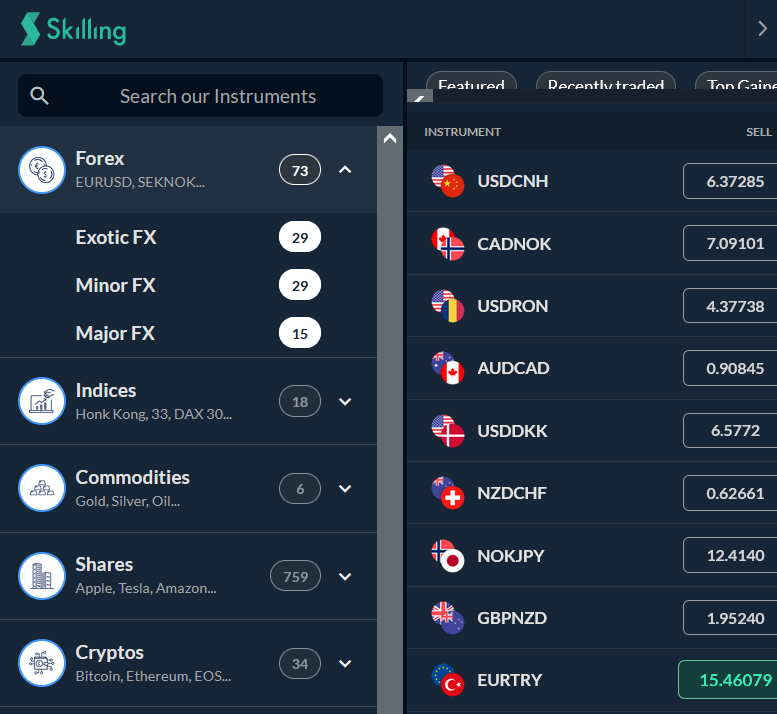The height and width of the screenshot is (714, 777).
Task: Expand the Cryptos category chevron
Action: [345, 663]
